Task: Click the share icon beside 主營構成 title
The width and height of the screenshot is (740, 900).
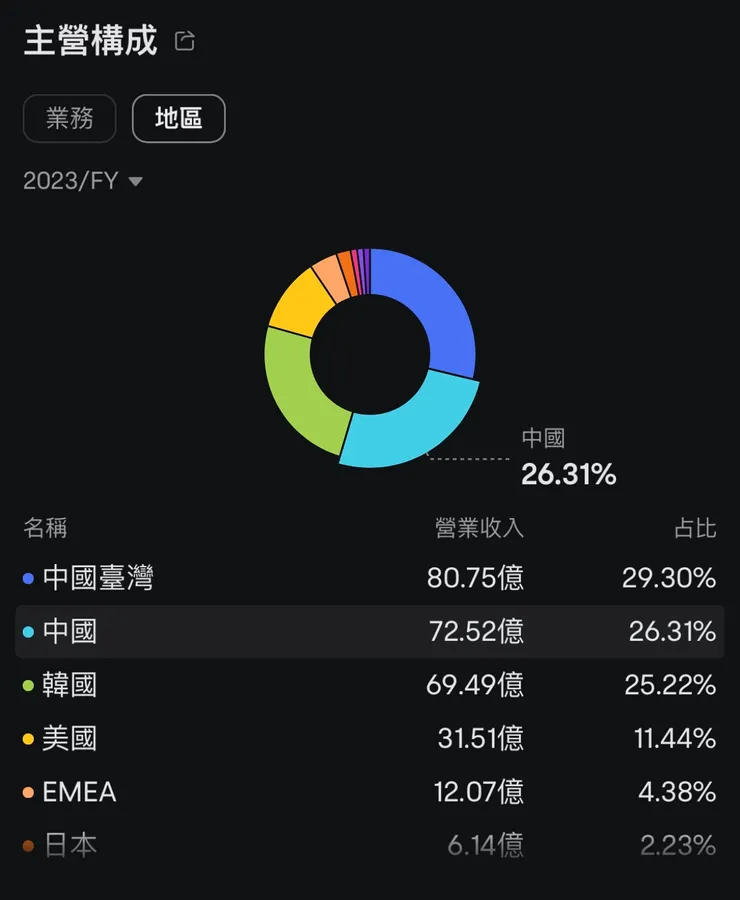Action: tap(184, 41)
